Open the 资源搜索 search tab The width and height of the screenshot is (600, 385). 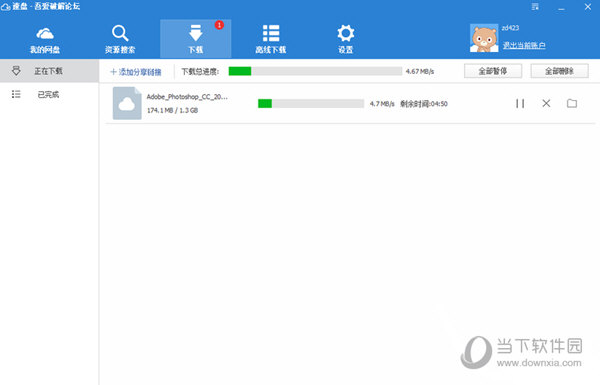point(120,39)
